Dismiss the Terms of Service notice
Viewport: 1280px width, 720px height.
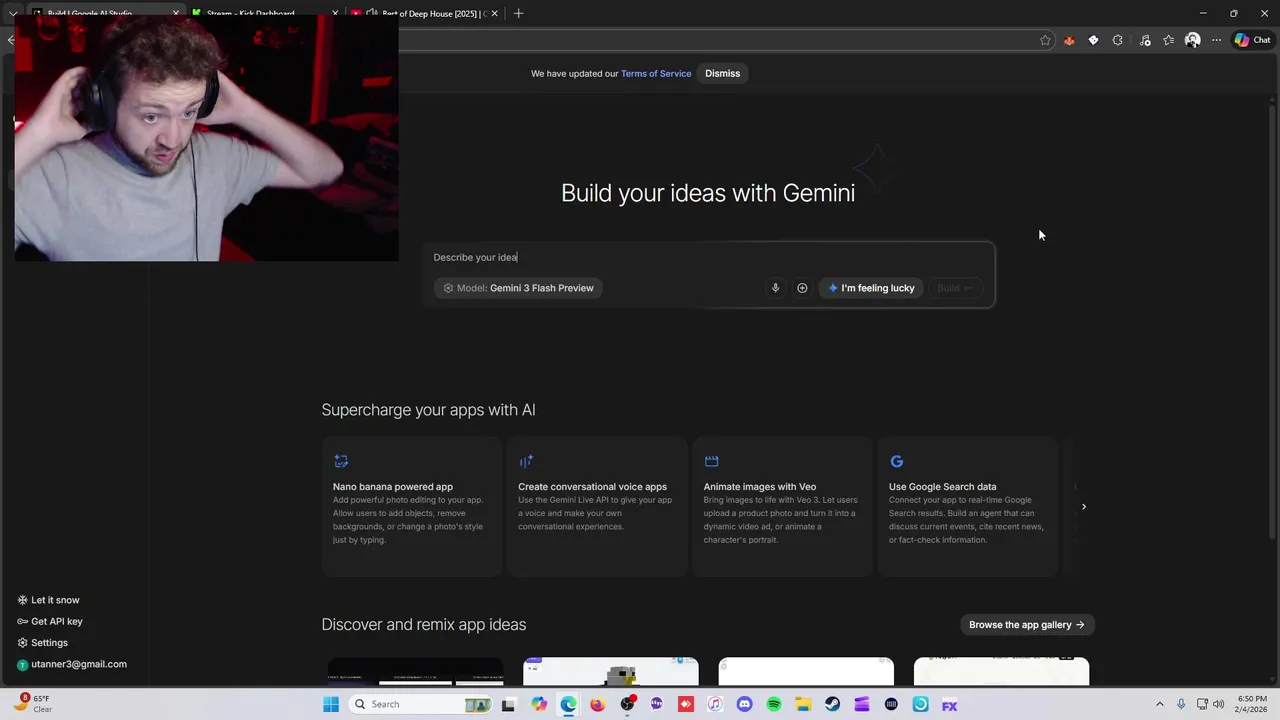pyautogui.click(x=722, y=73)
